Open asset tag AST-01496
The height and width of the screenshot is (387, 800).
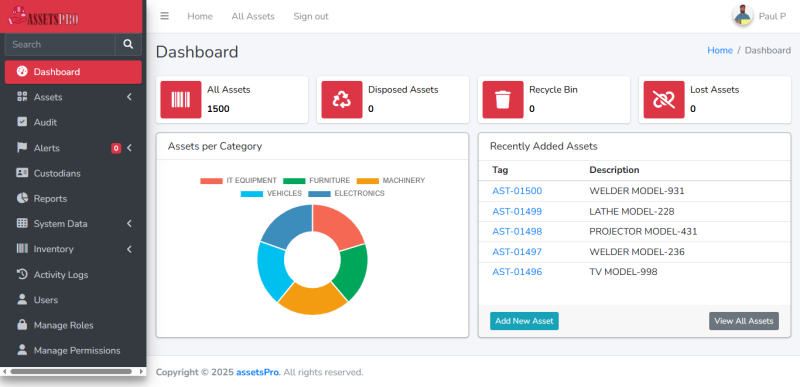tap(517, 272)
